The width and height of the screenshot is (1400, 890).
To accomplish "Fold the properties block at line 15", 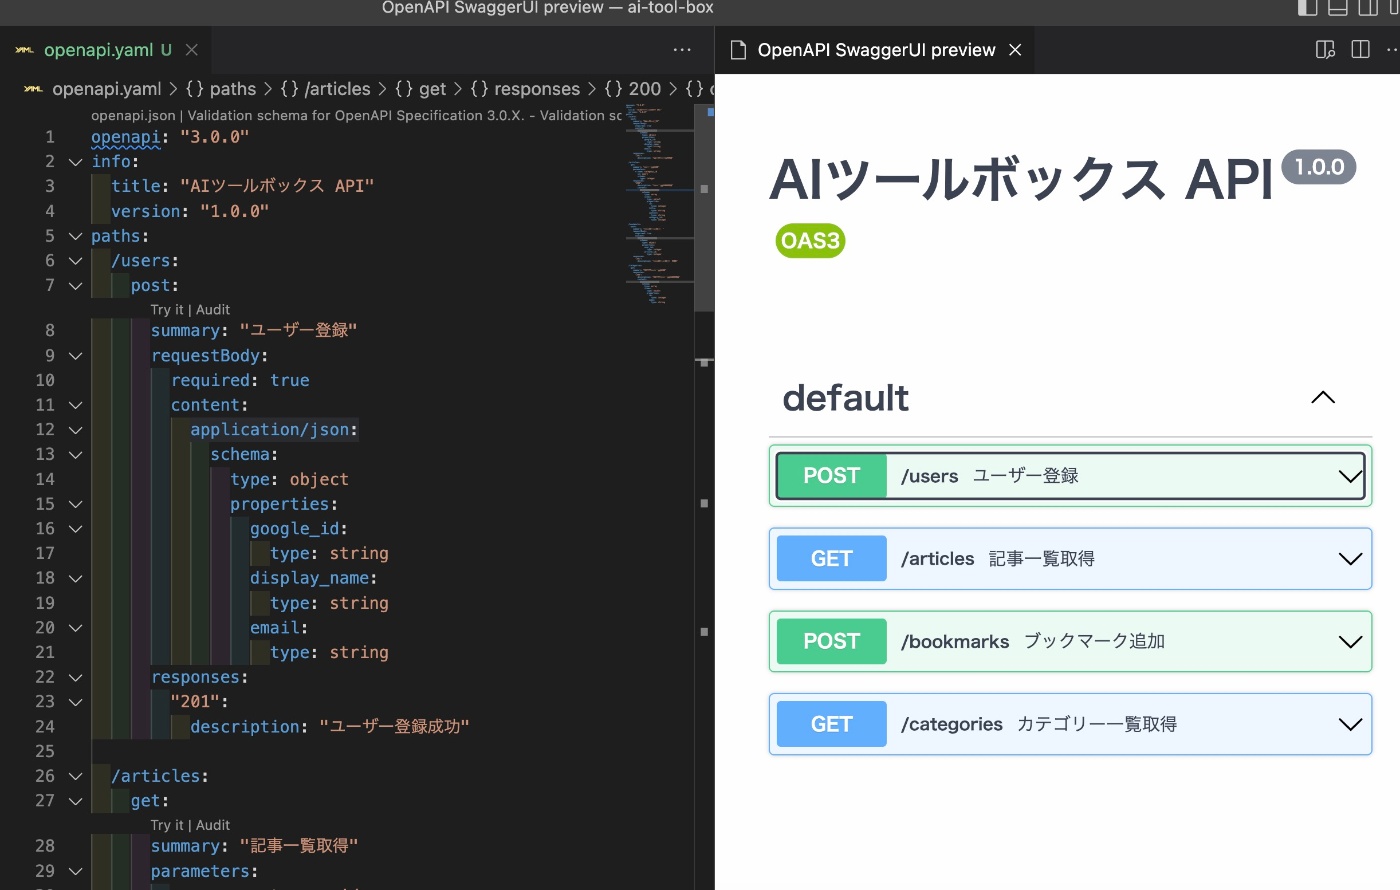I will [x=75, y=504].
